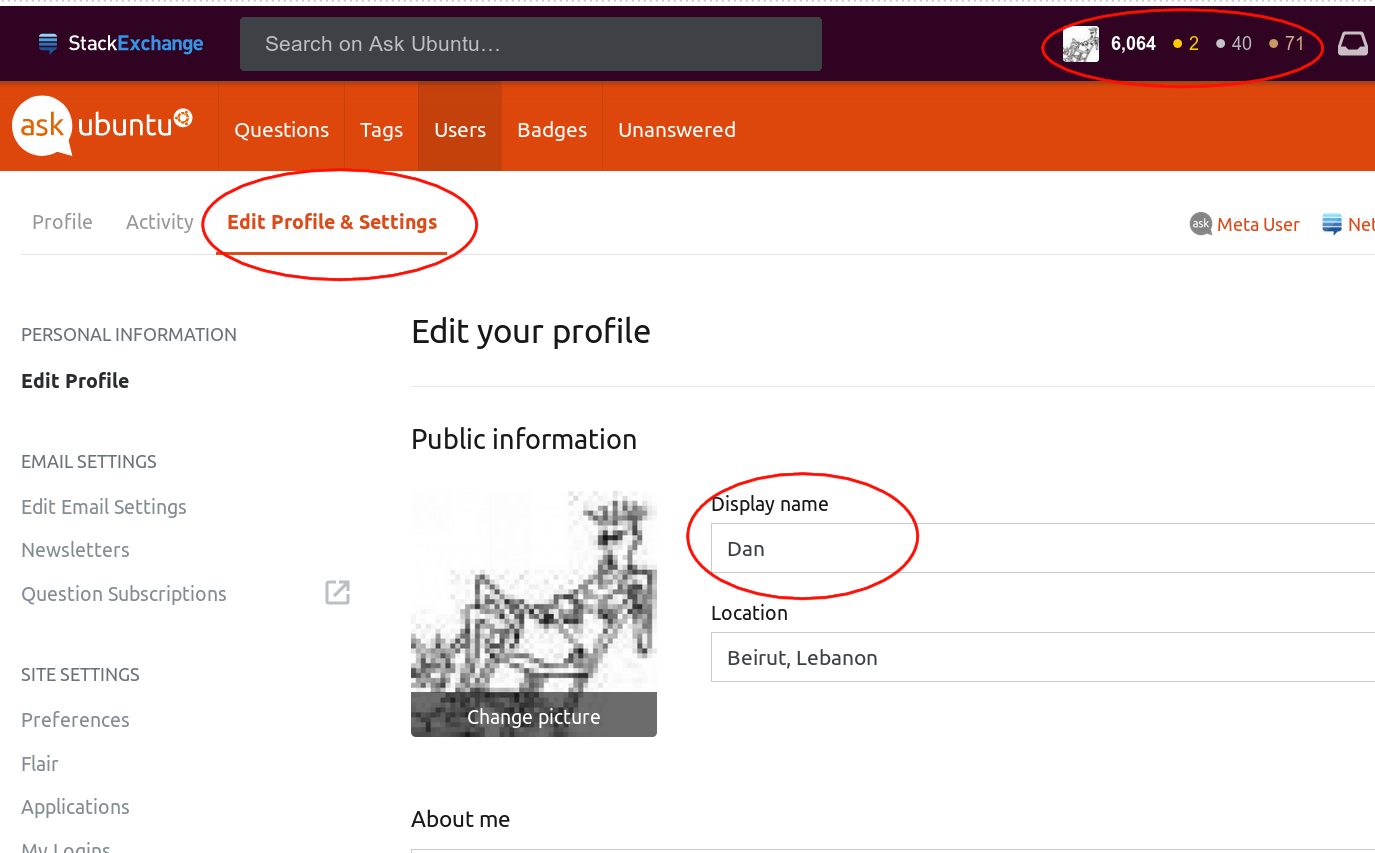Click the silver badge count 40

1234,44
